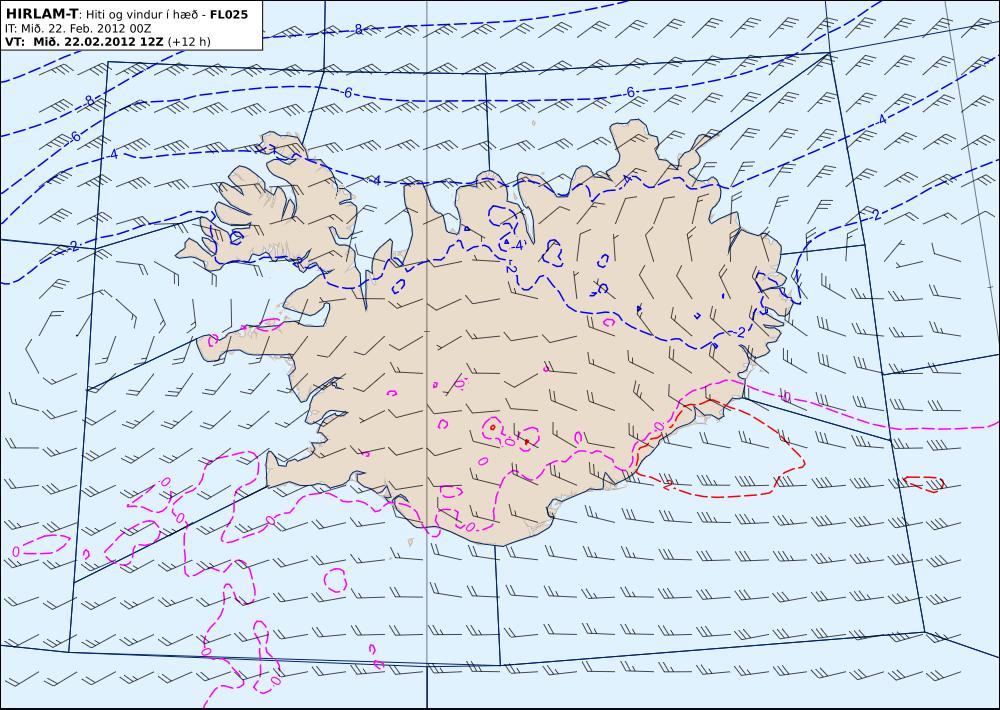This screenshot has height=710, width=1000.
Task: Click the magenta 0 label off the southeast coast
Action: click(x=786, y=397)
